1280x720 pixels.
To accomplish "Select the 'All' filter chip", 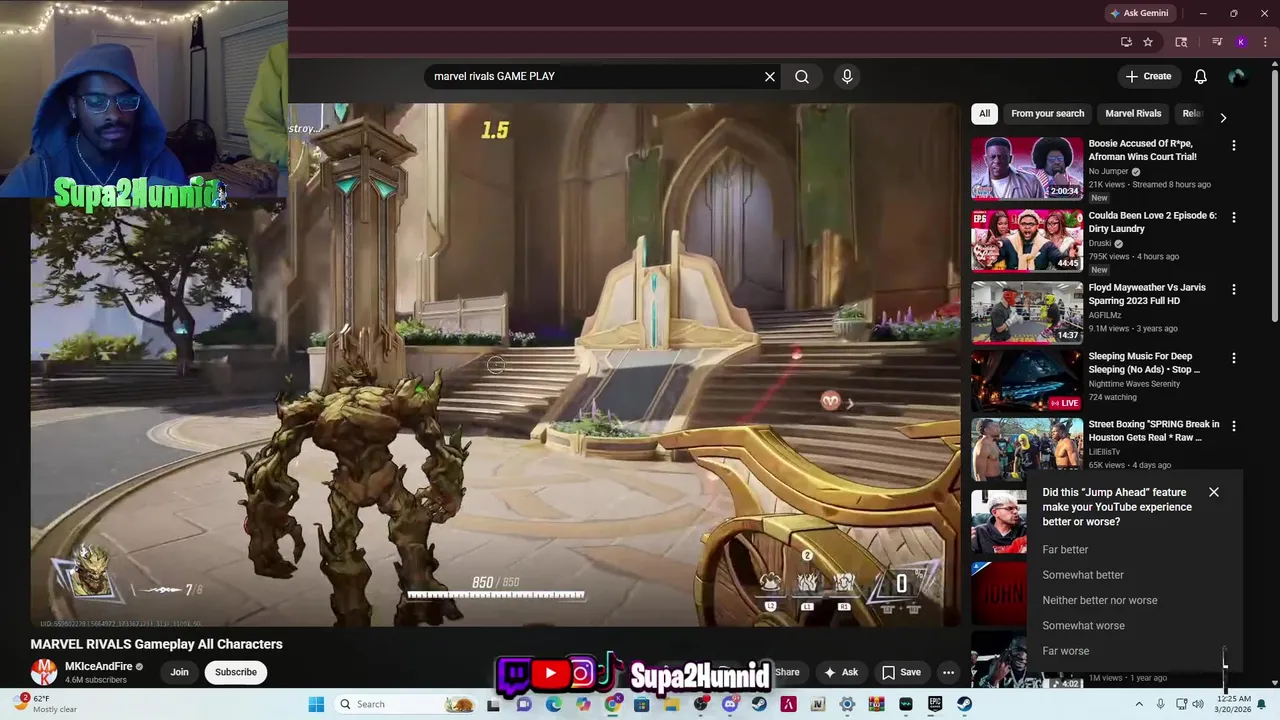I will tap(984, 114).
